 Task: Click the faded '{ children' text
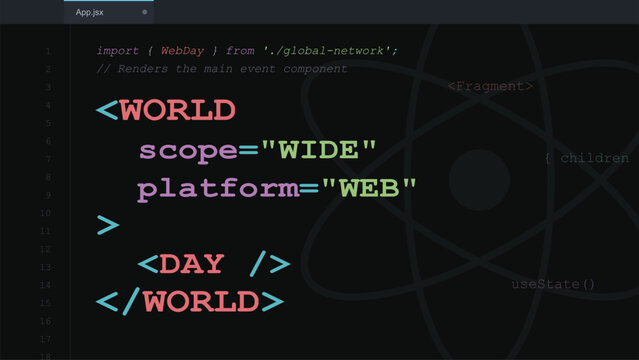tap(587, 158)
